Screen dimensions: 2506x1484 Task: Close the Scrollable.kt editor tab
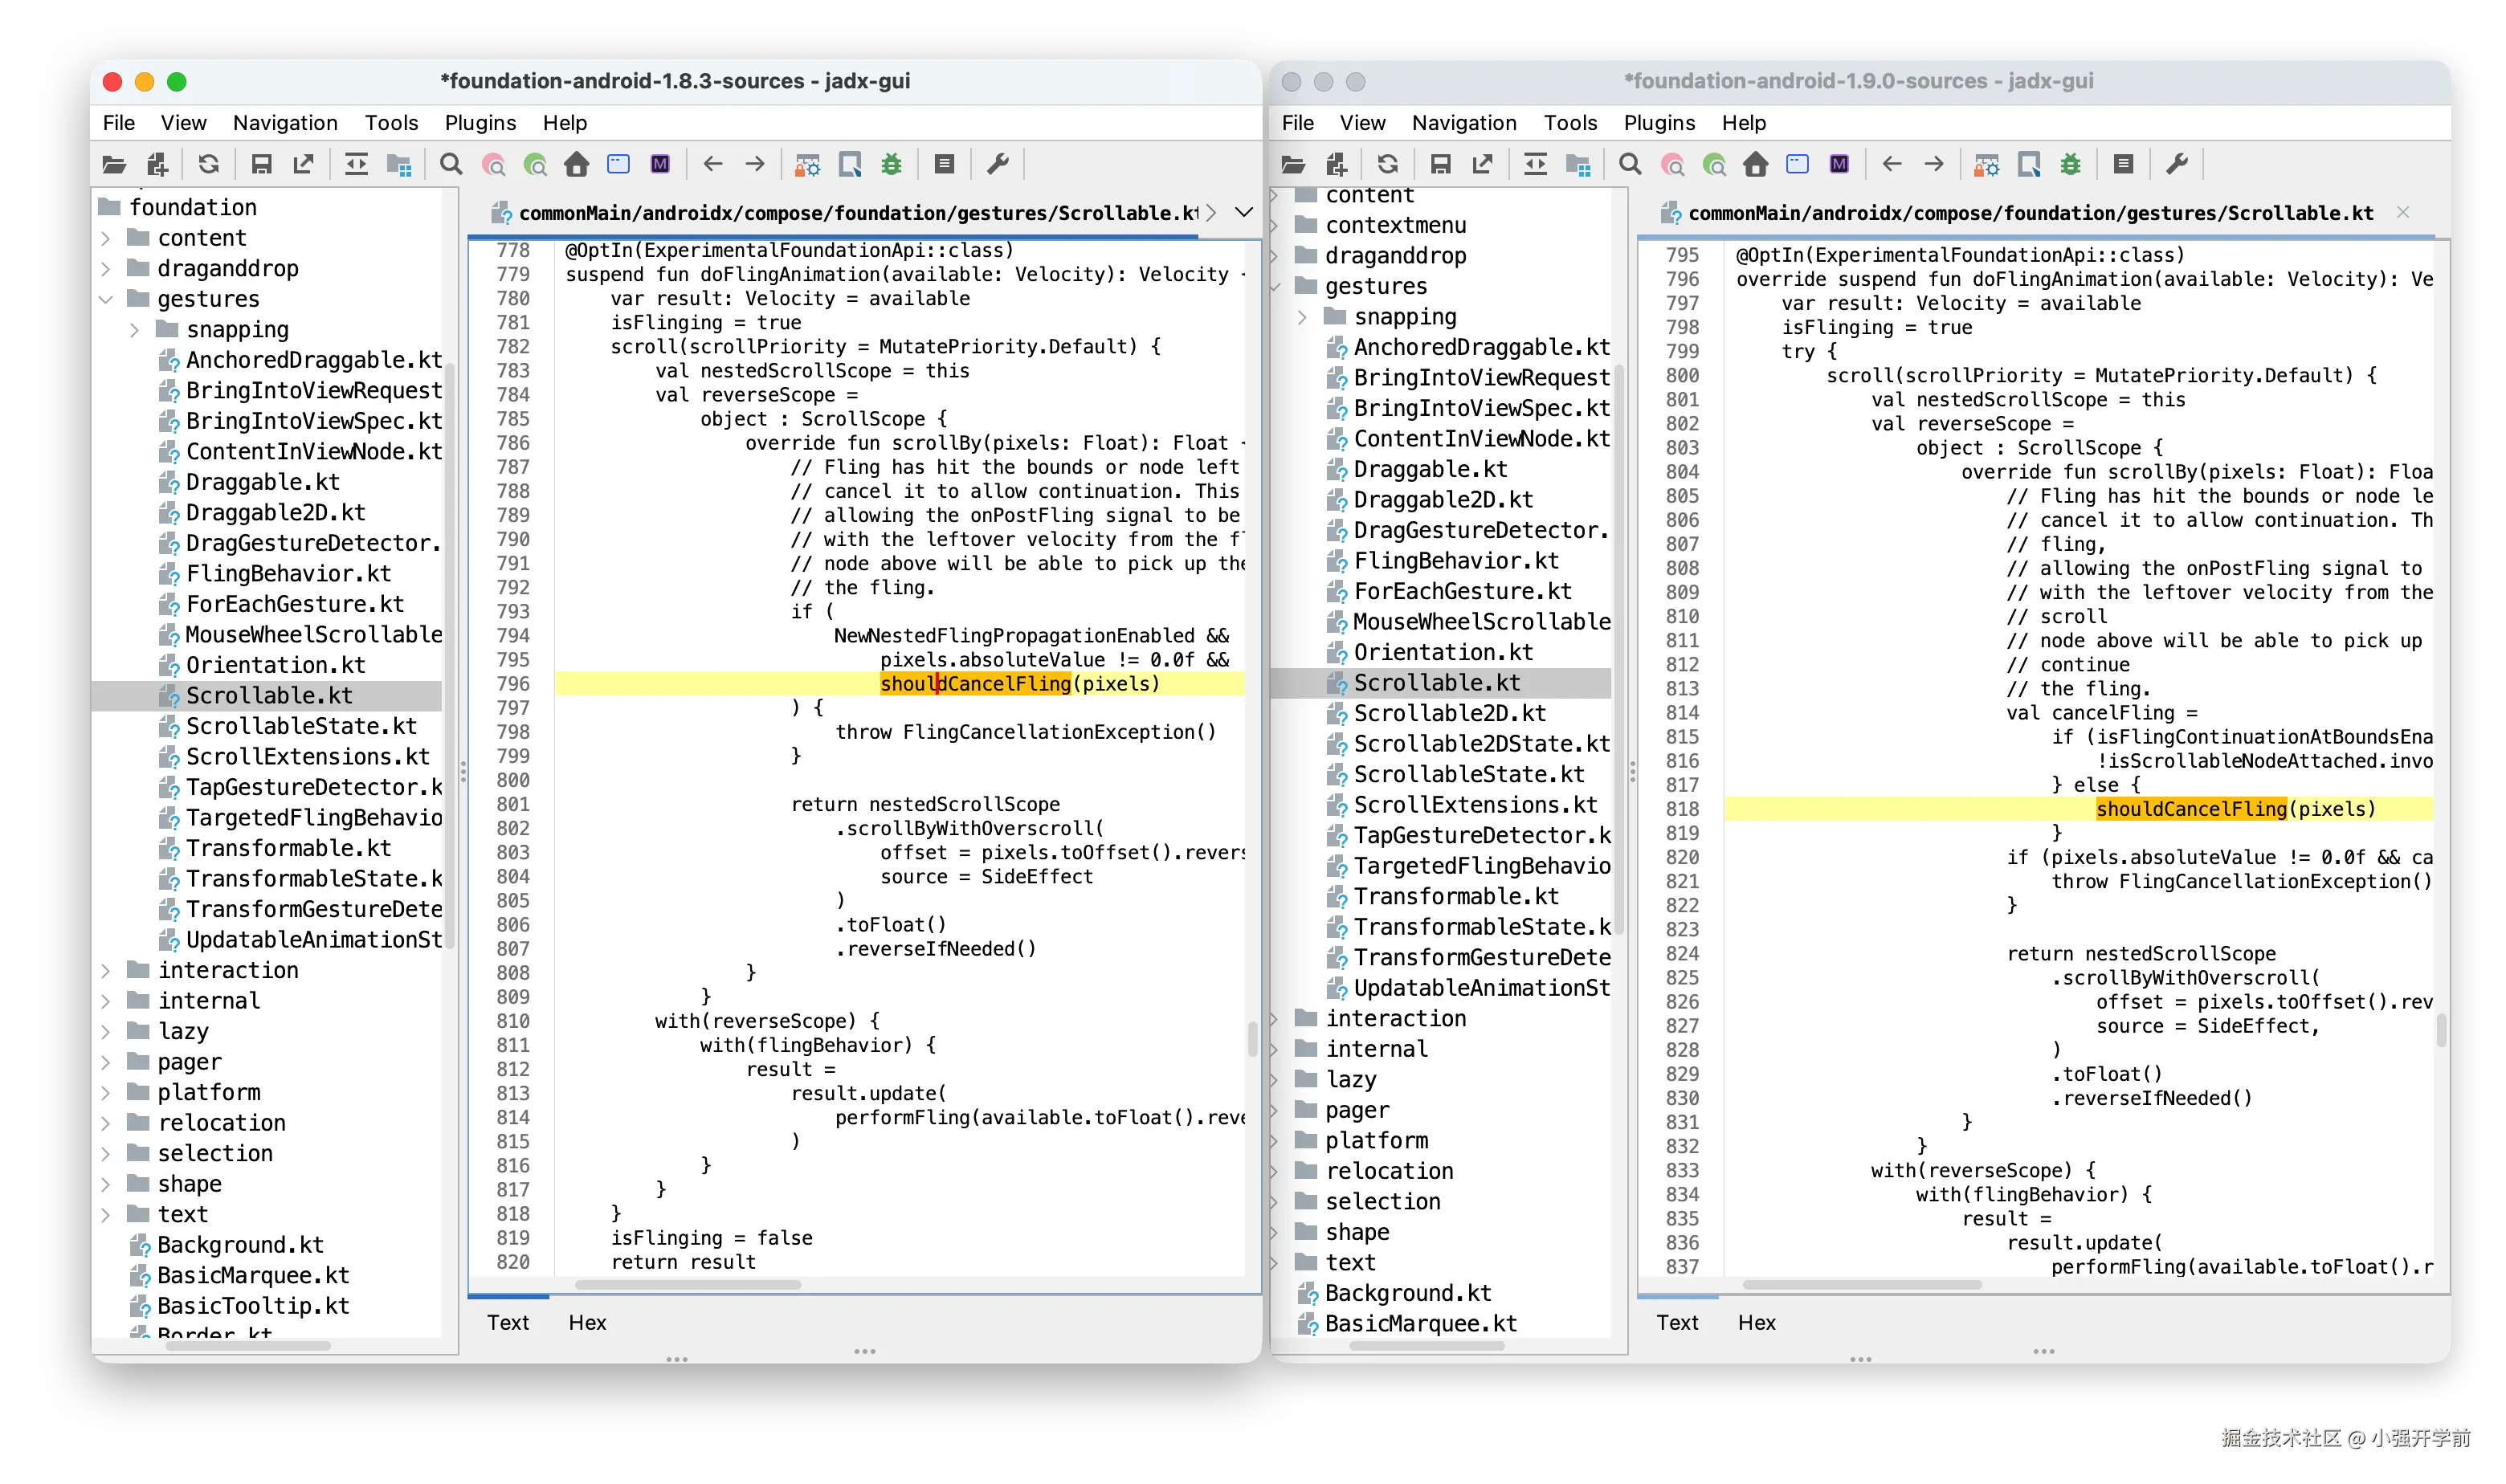coord(2404,212)
